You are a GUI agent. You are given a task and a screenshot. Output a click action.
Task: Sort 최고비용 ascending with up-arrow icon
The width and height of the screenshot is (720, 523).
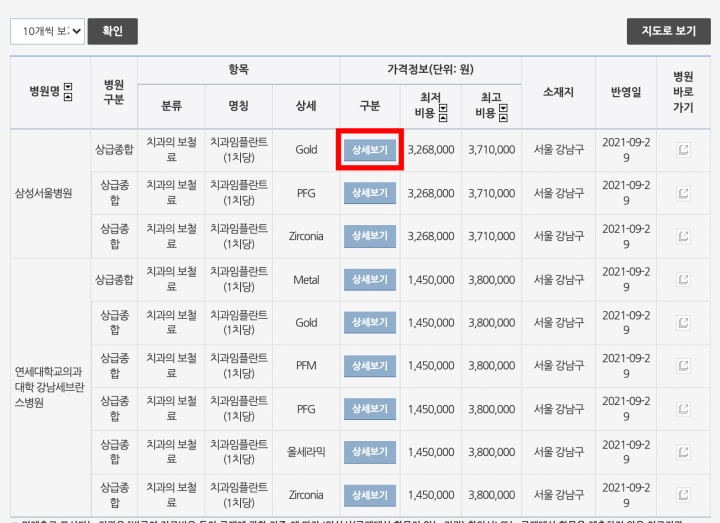(x=504, y=118)
